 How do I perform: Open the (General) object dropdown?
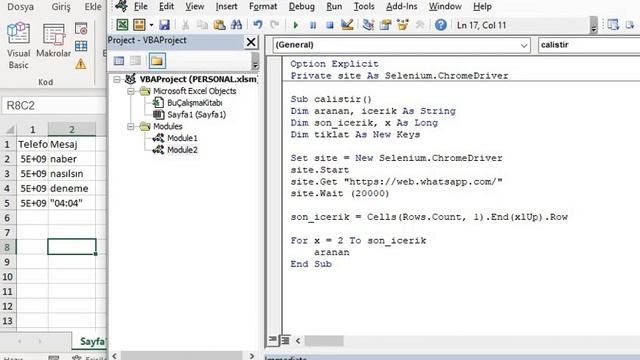tap(402, 45)
